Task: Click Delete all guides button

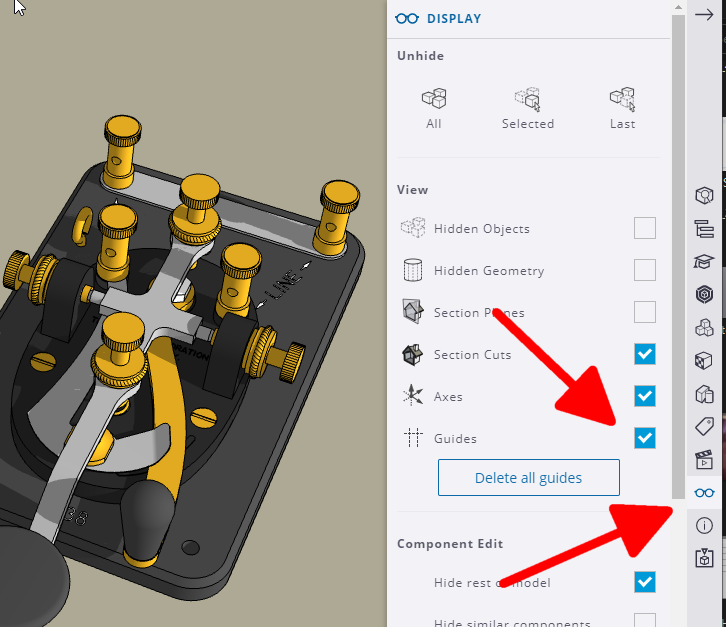Action: [529, 477]
